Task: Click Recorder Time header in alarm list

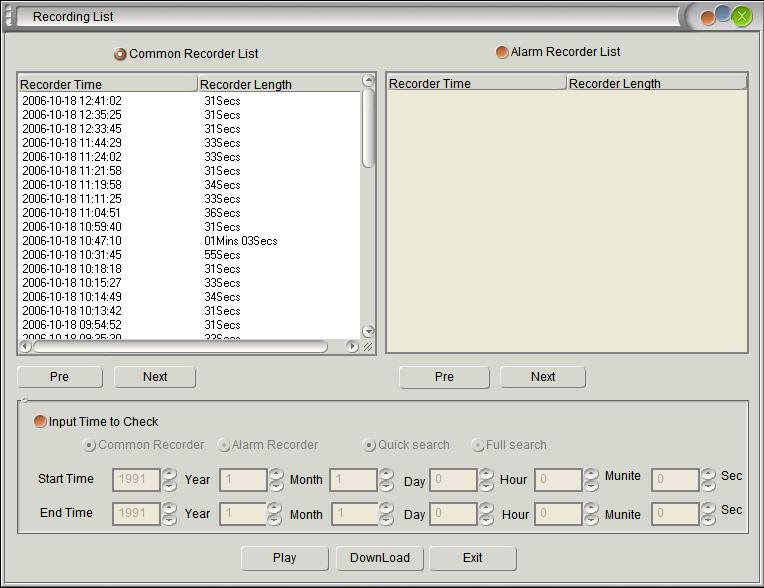Action: click(477, 83)
